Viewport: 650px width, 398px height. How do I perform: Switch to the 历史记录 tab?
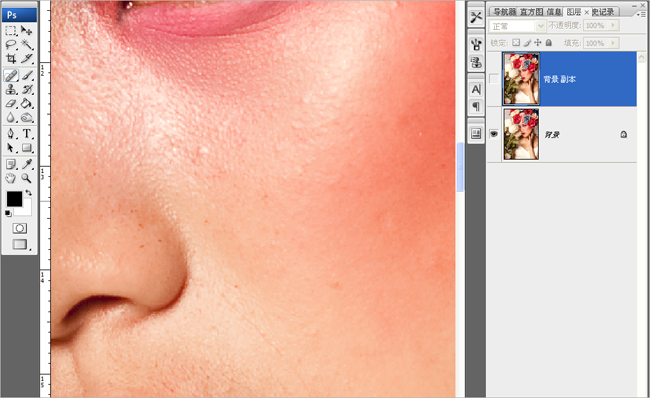coord(604,12)
